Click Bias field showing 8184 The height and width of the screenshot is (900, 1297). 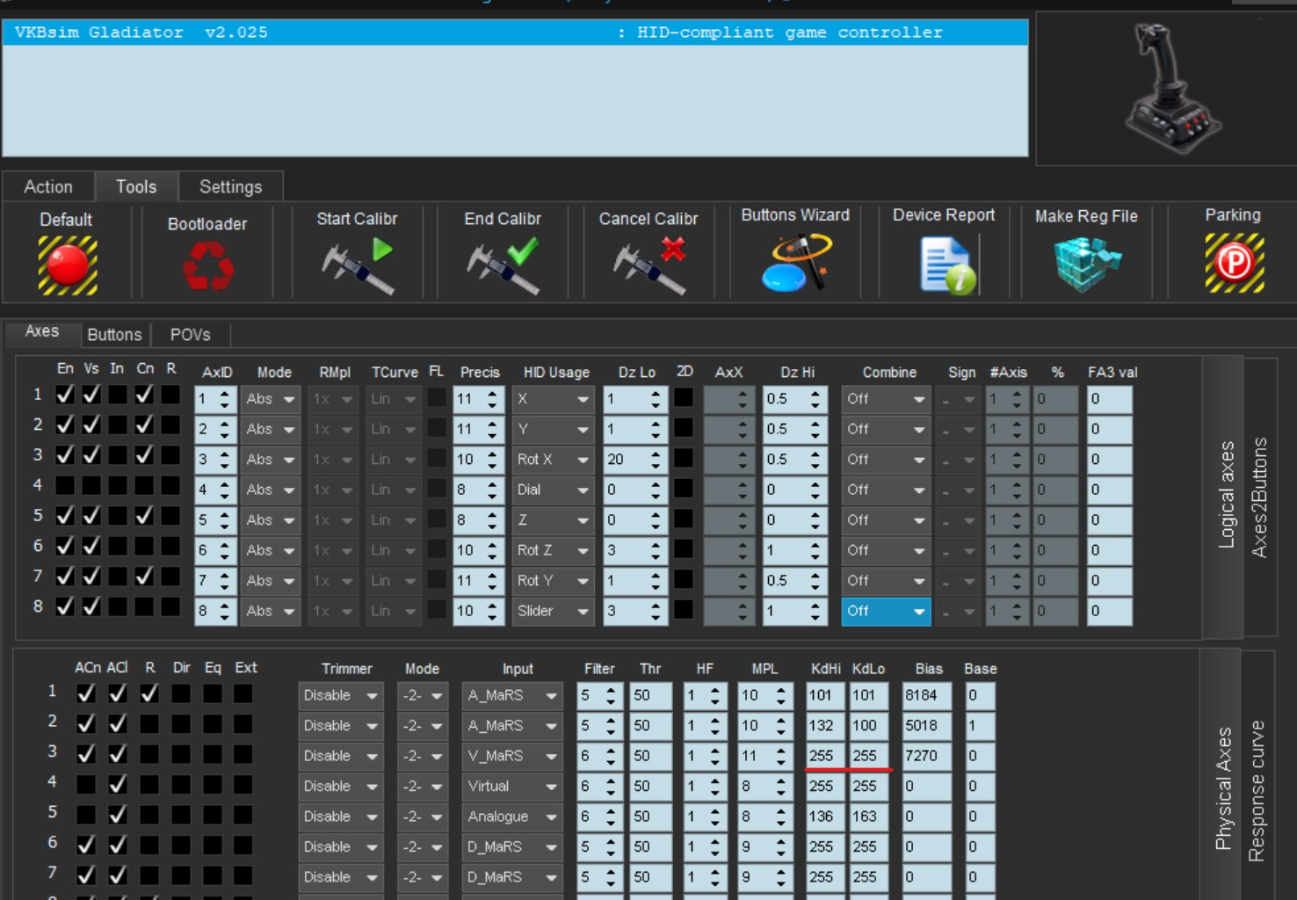pos(926,695)
